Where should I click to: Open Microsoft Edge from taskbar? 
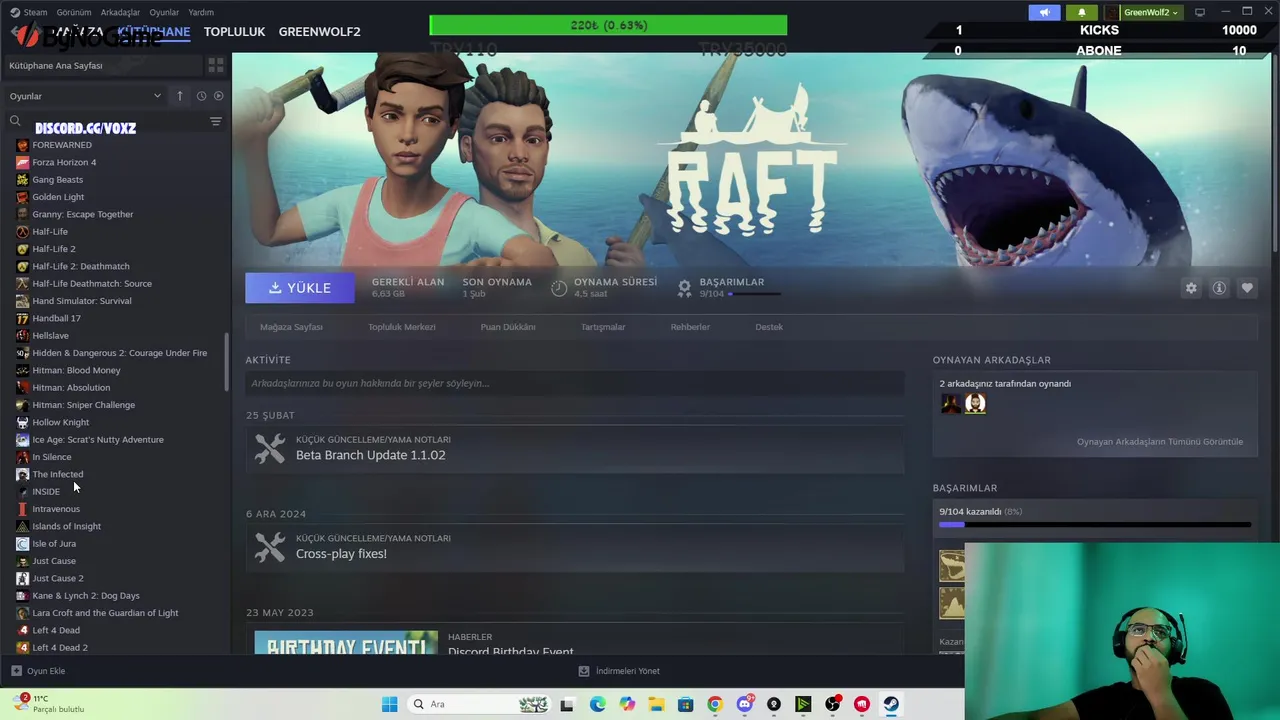pos(597,704)
